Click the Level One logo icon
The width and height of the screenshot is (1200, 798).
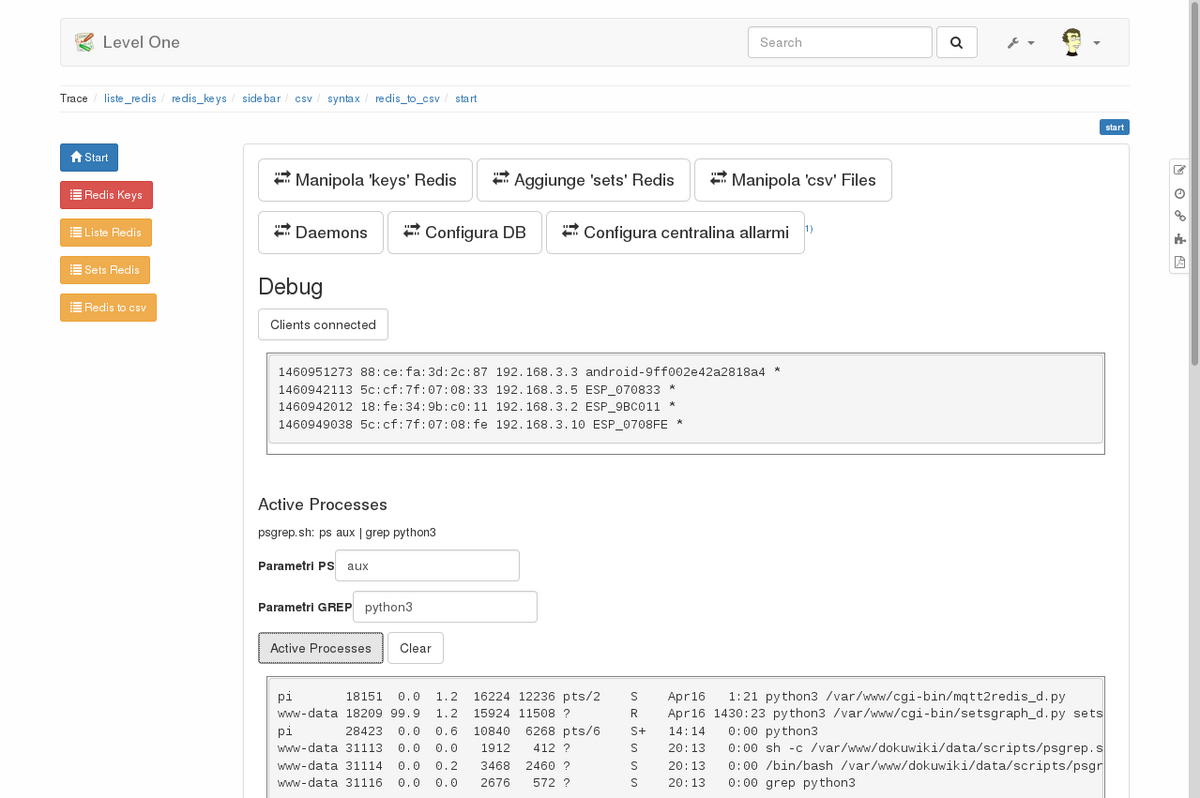tap(84, 43)
